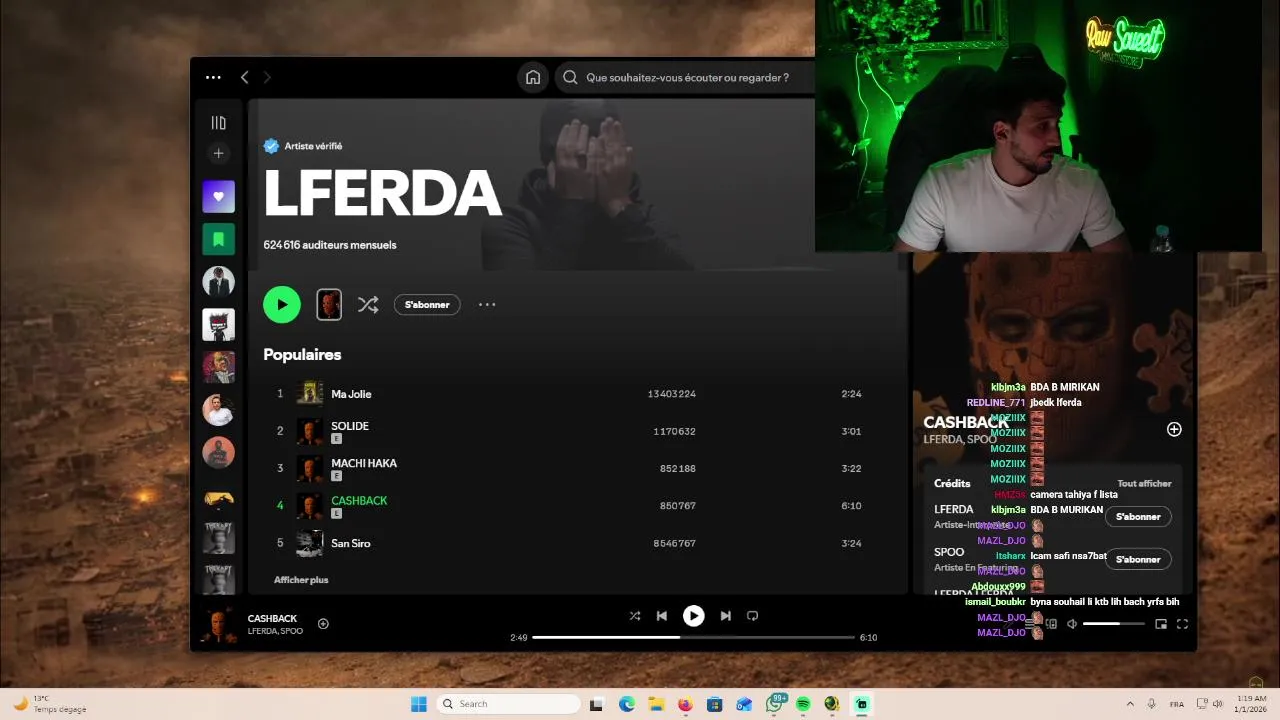Open the Windows Start button
This screenshot has width=1280, height=720.
click(419, 704)
